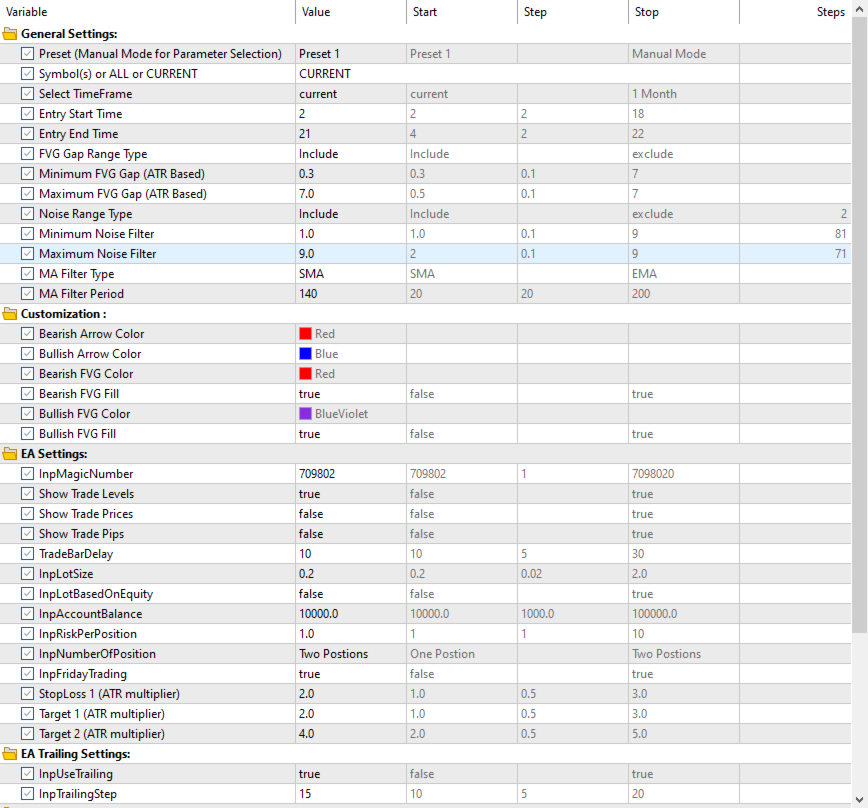This screenshot has width=868, height=808.
Task: Edit the Entry Start Time value 2
Action: 351,113
